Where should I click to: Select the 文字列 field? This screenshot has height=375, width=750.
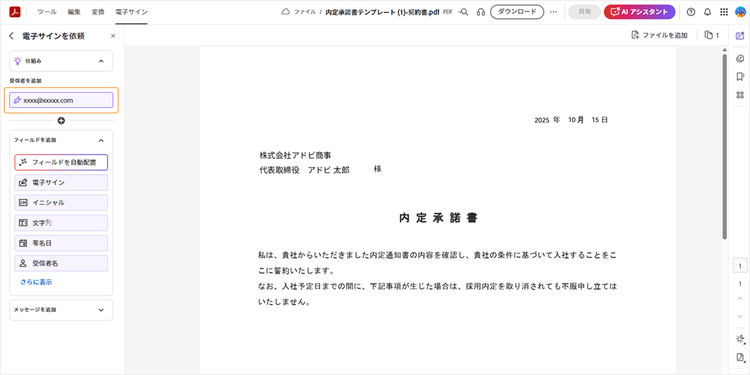point(61,223)
